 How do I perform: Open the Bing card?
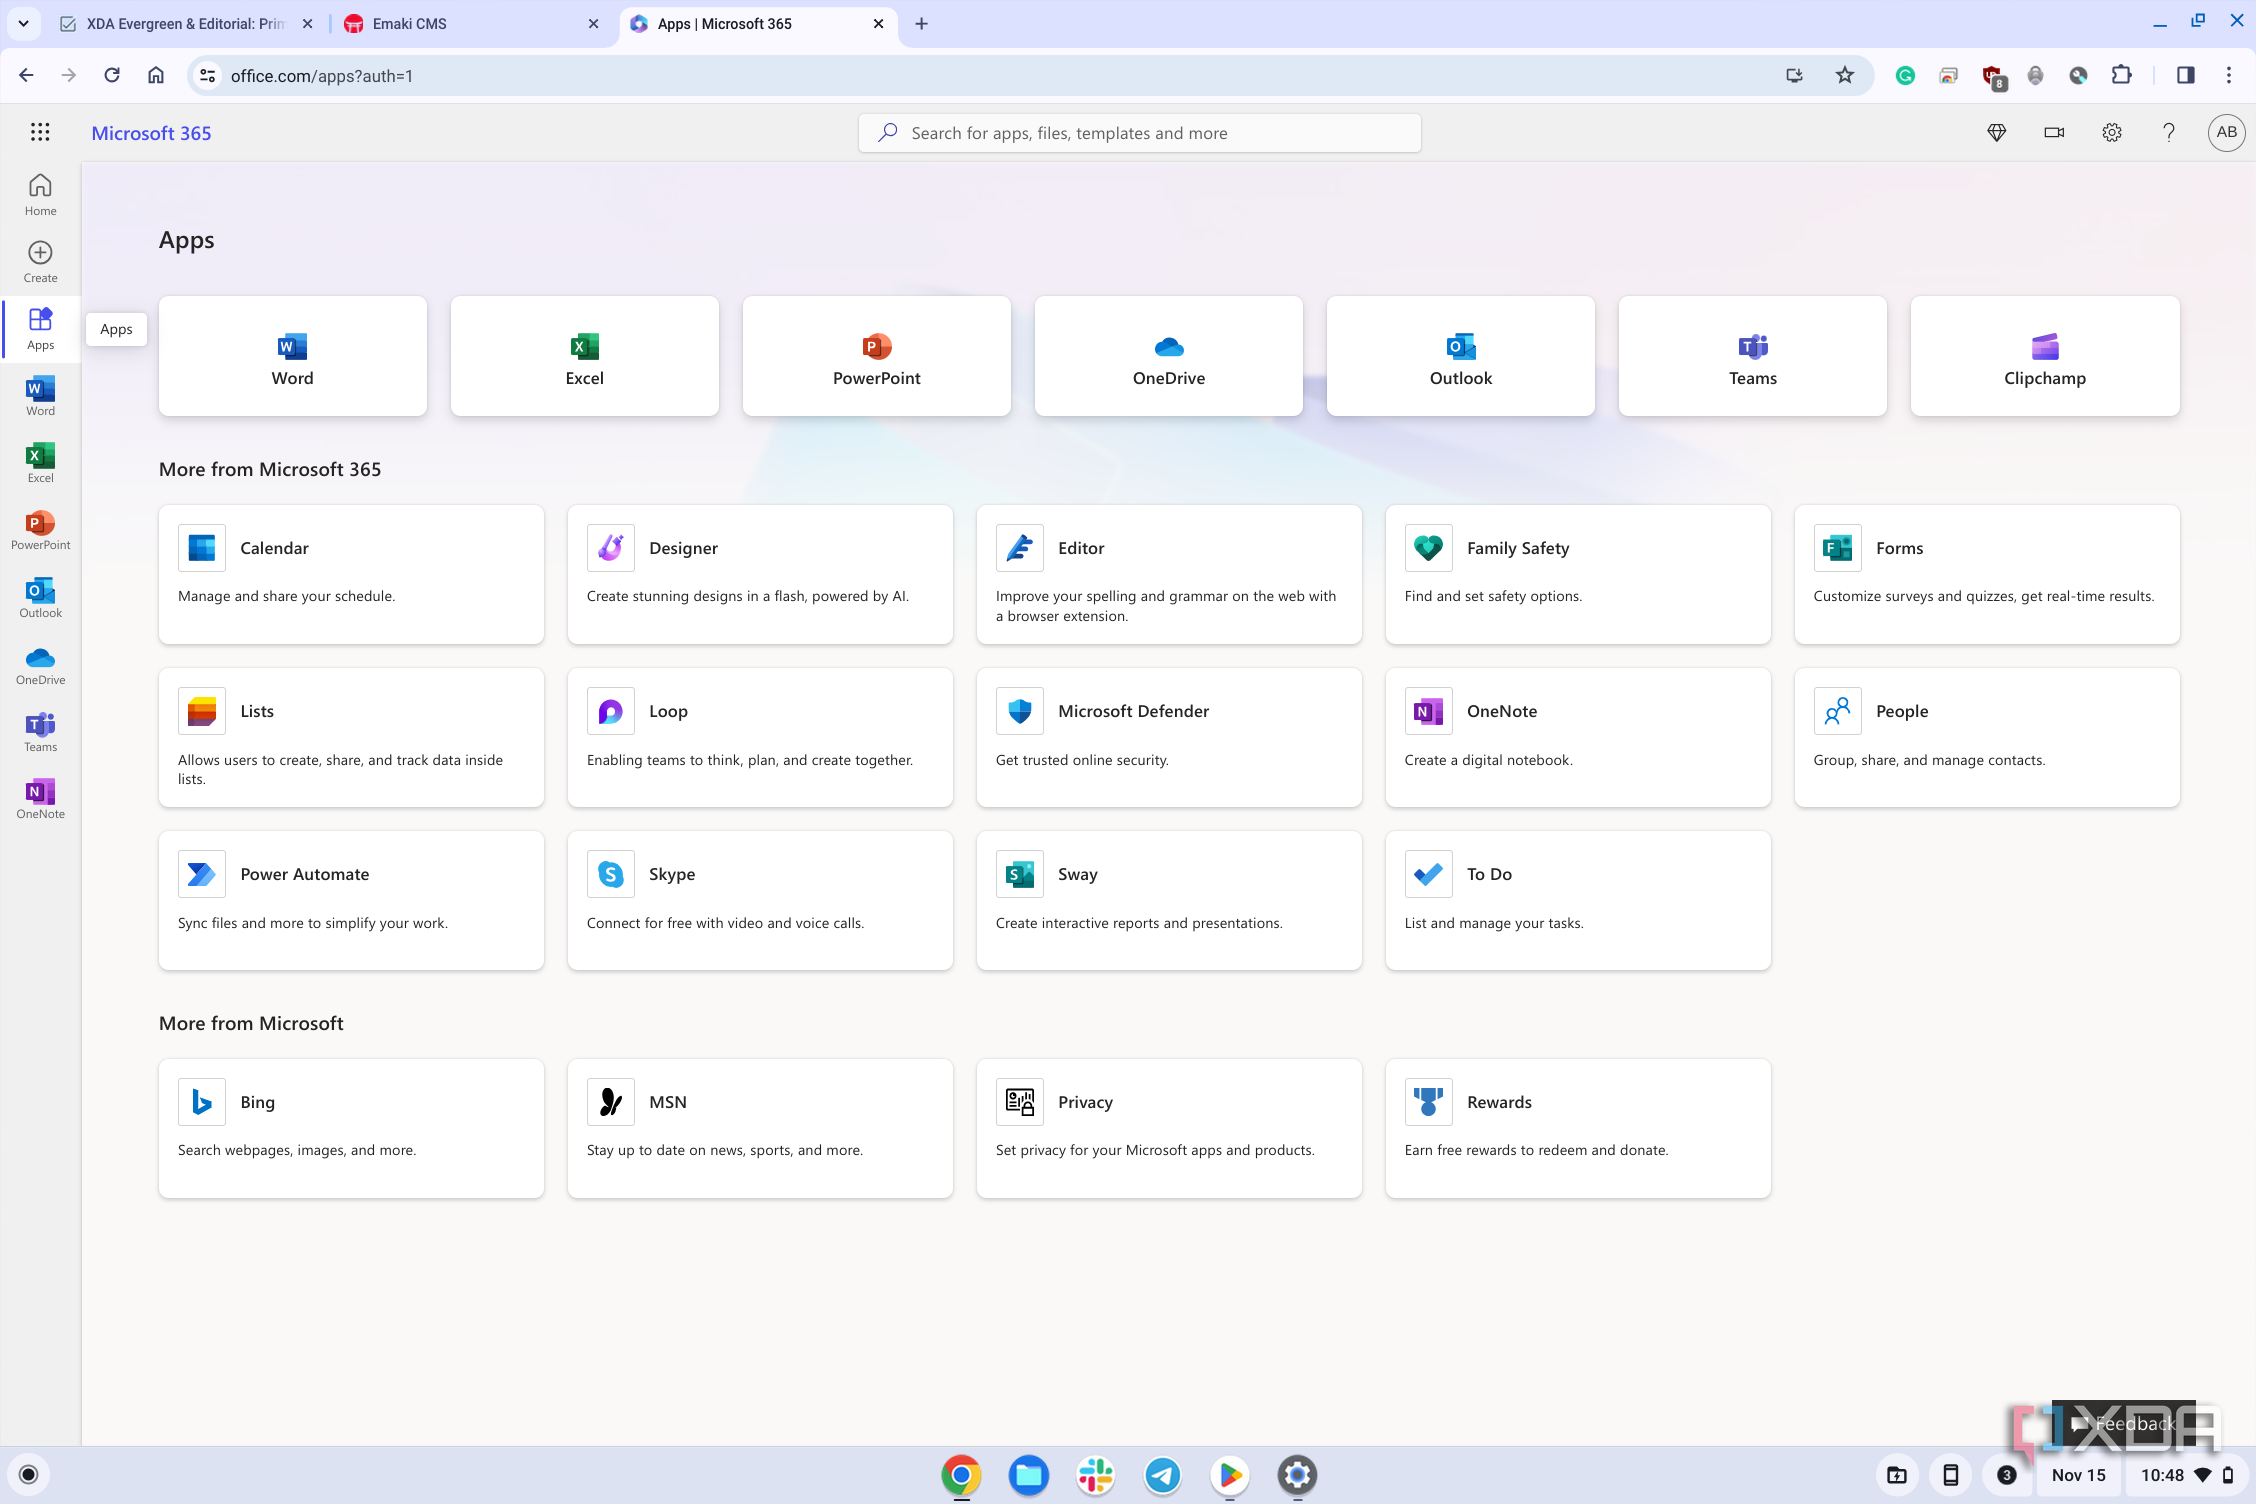tap(351, 1128)
